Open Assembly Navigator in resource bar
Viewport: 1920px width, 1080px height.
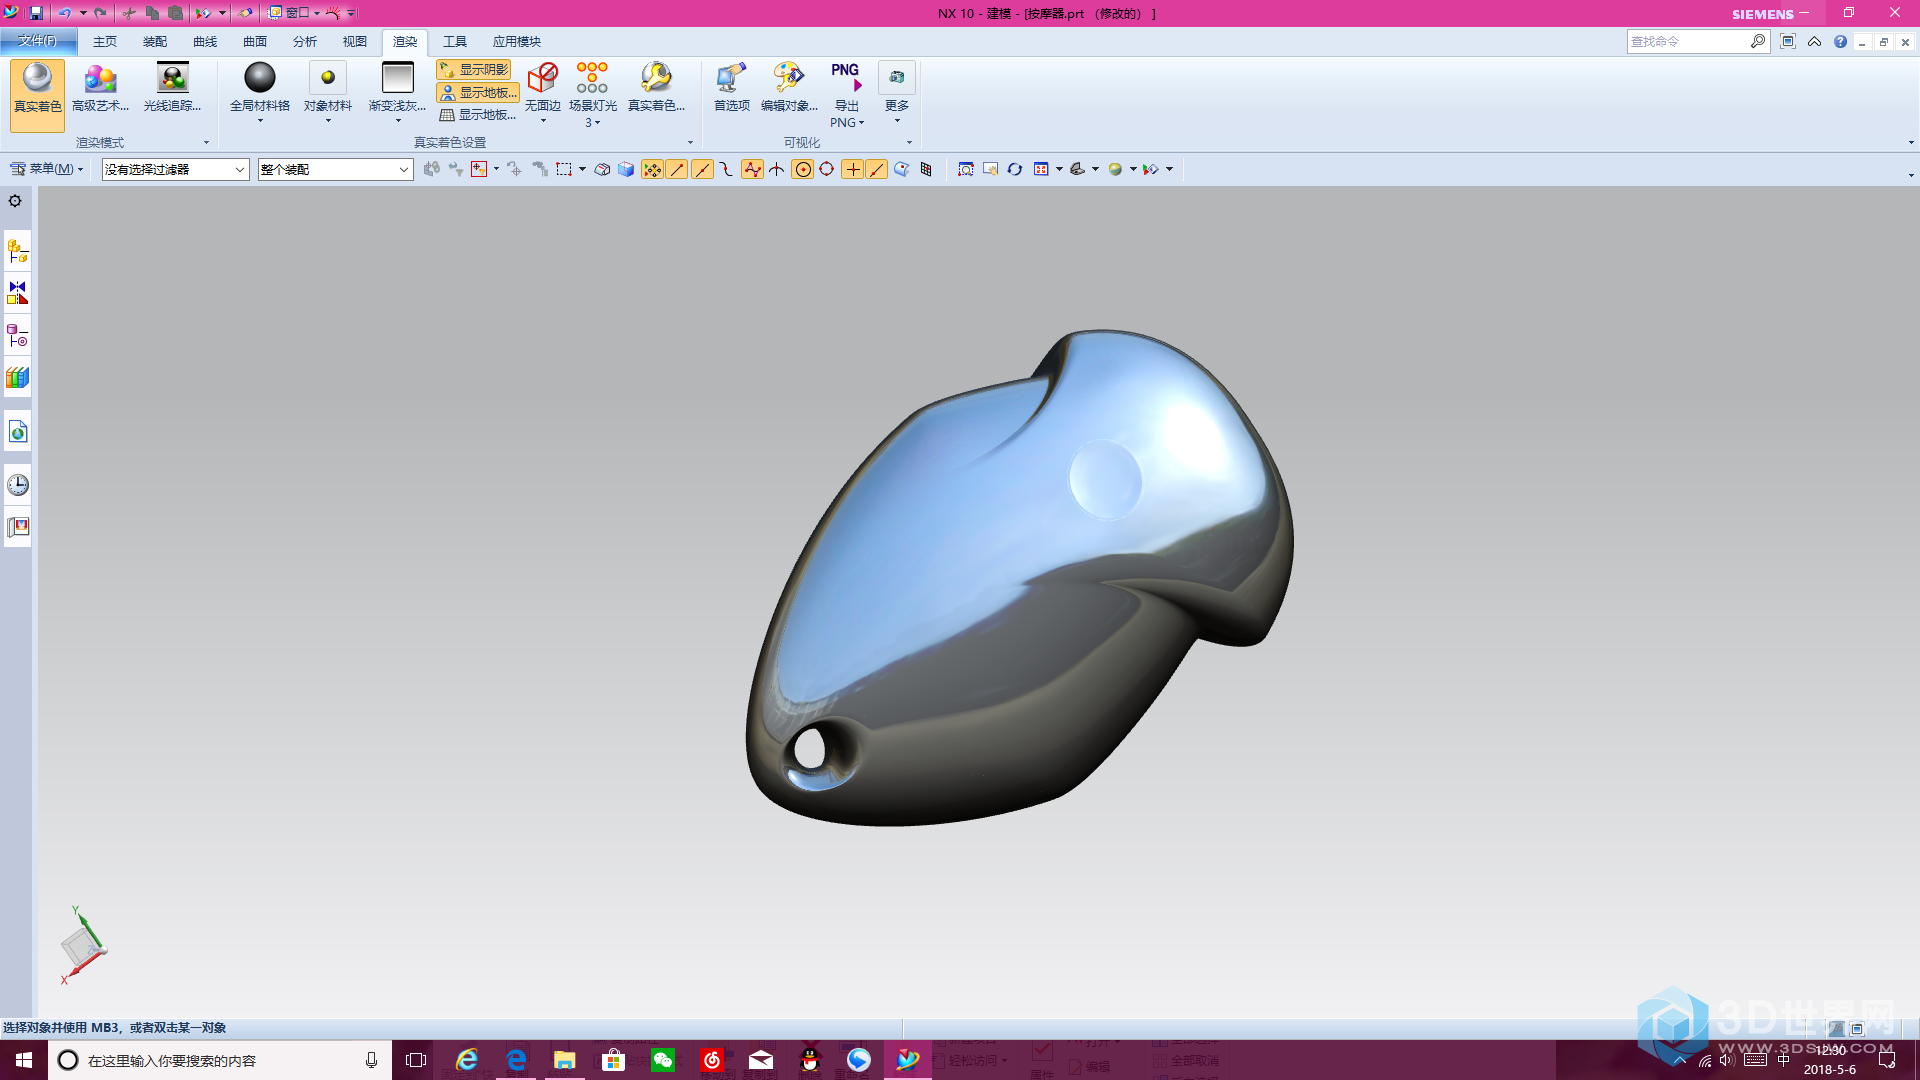18,250
